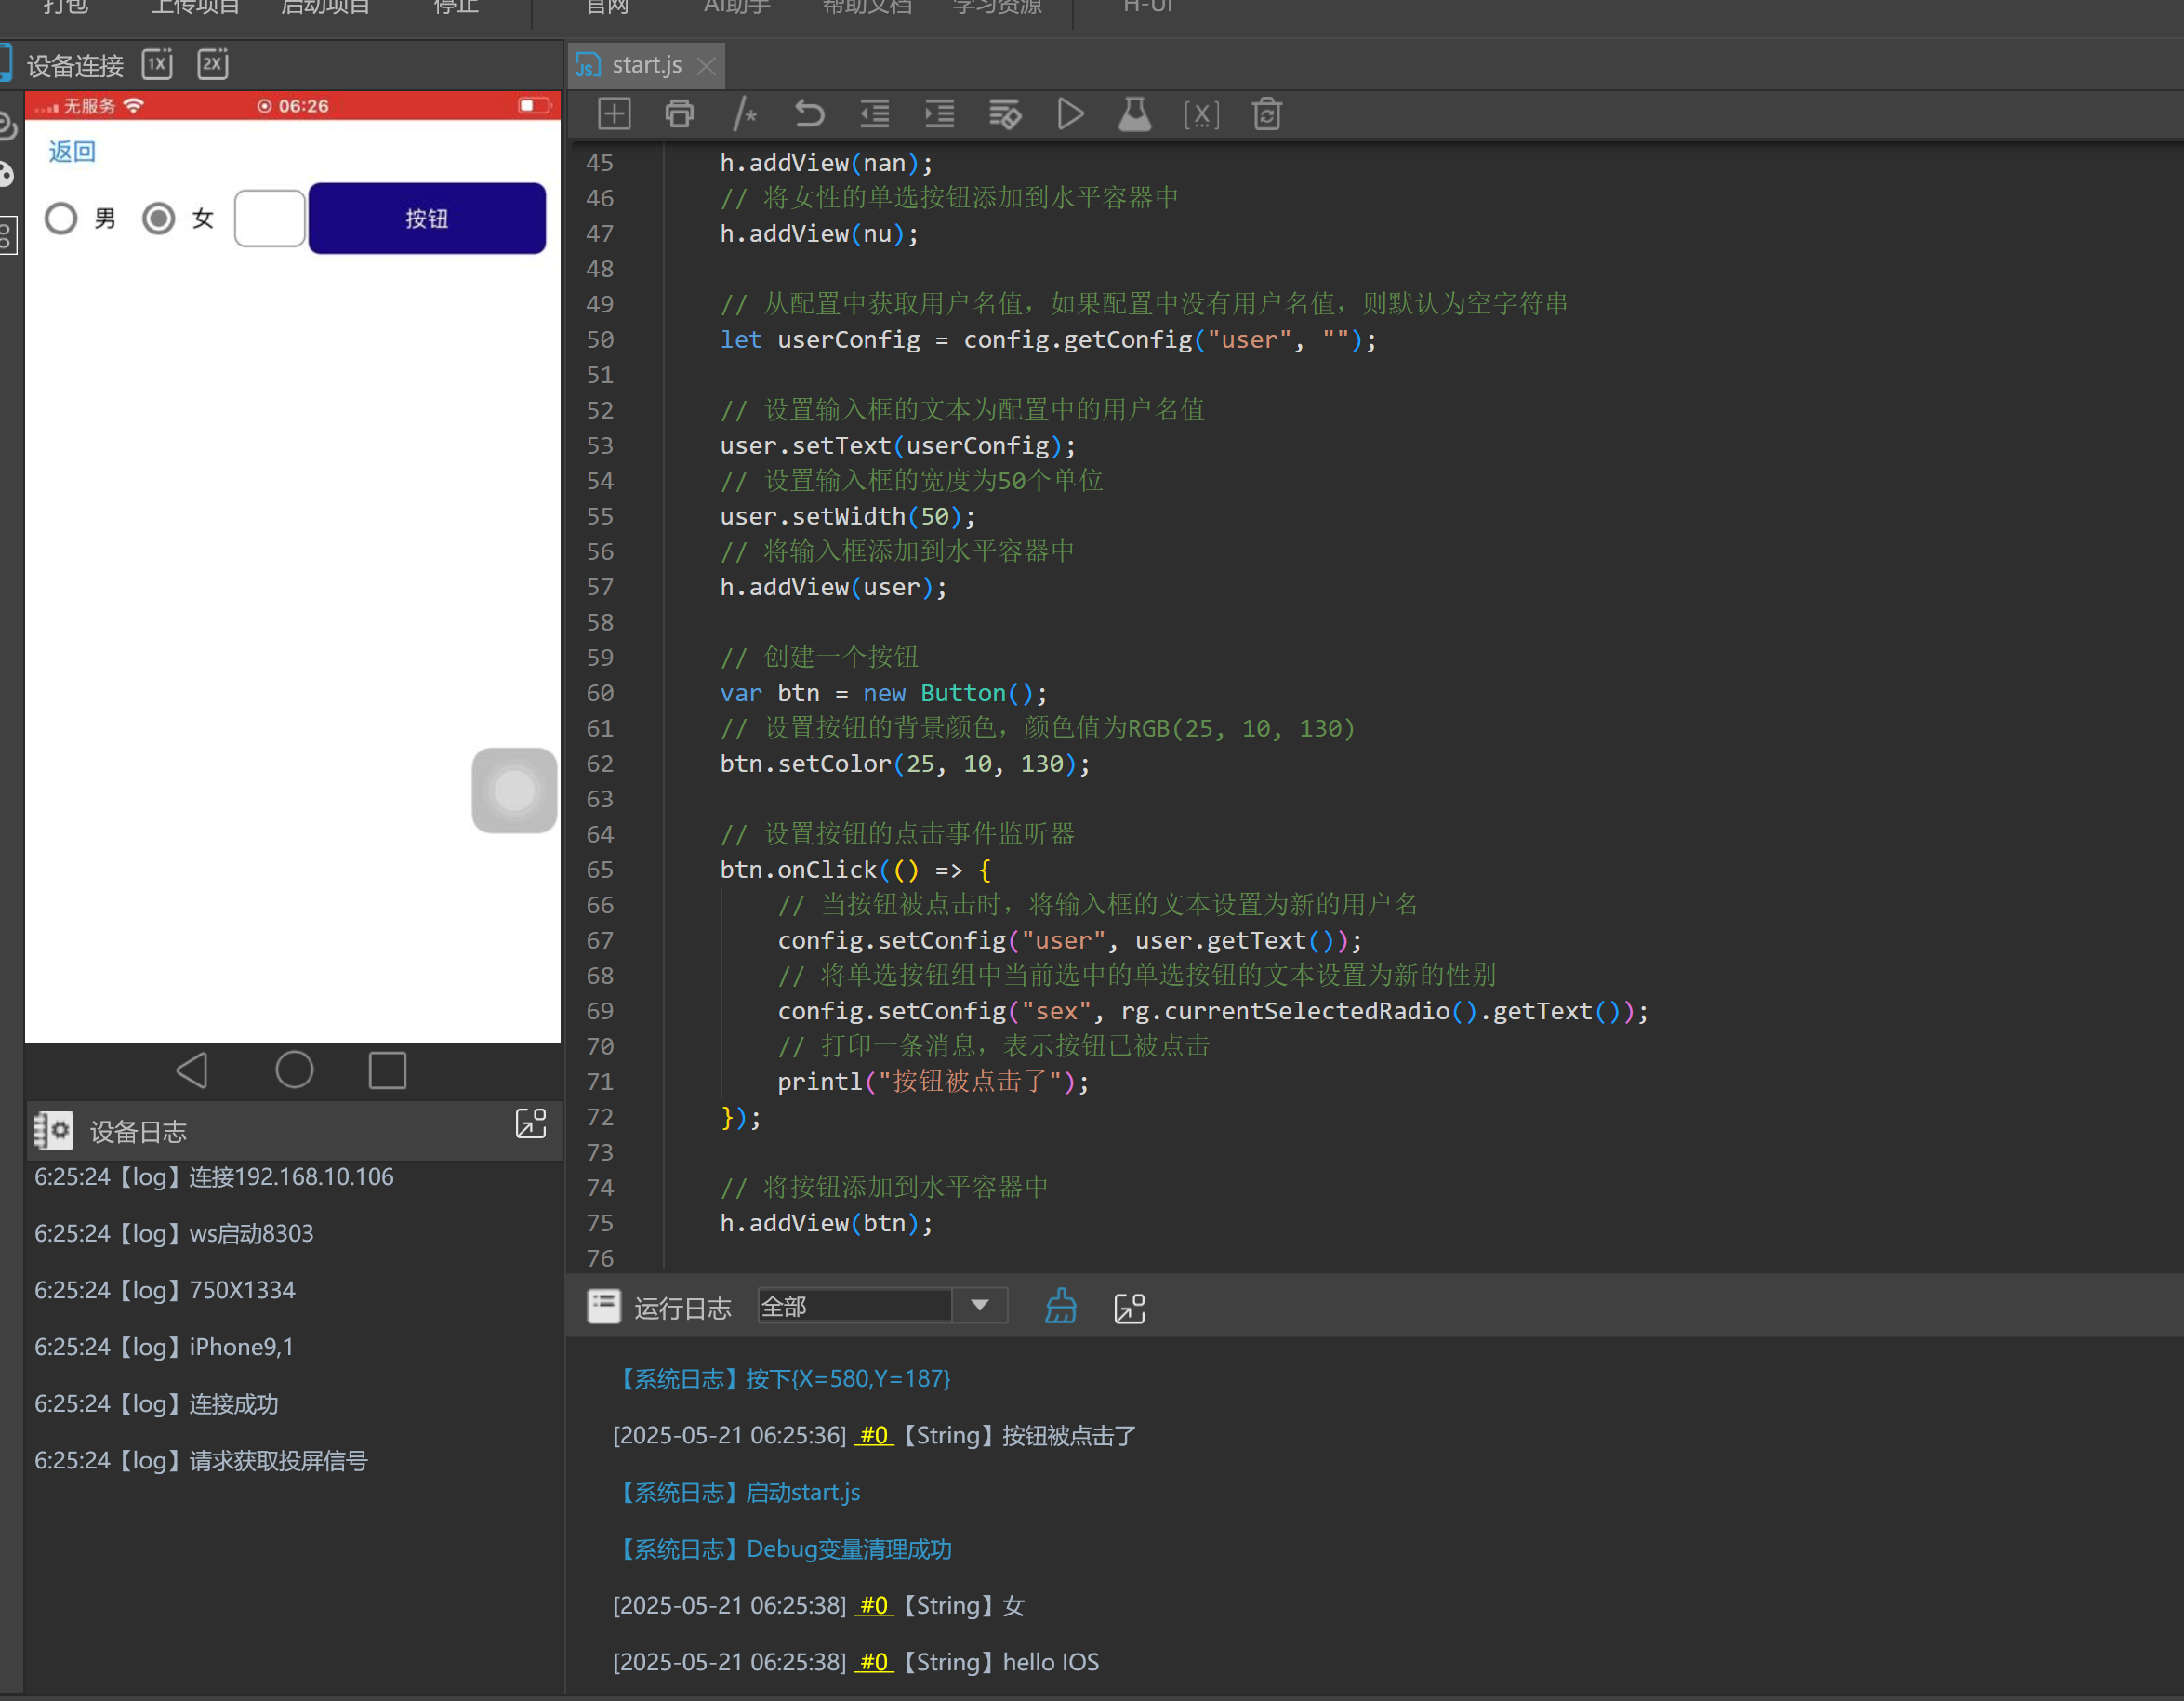Screen dimensions: 2184x1701
Task: Open the #0 link for 按钮被点击了 log
Action: 874,1435
